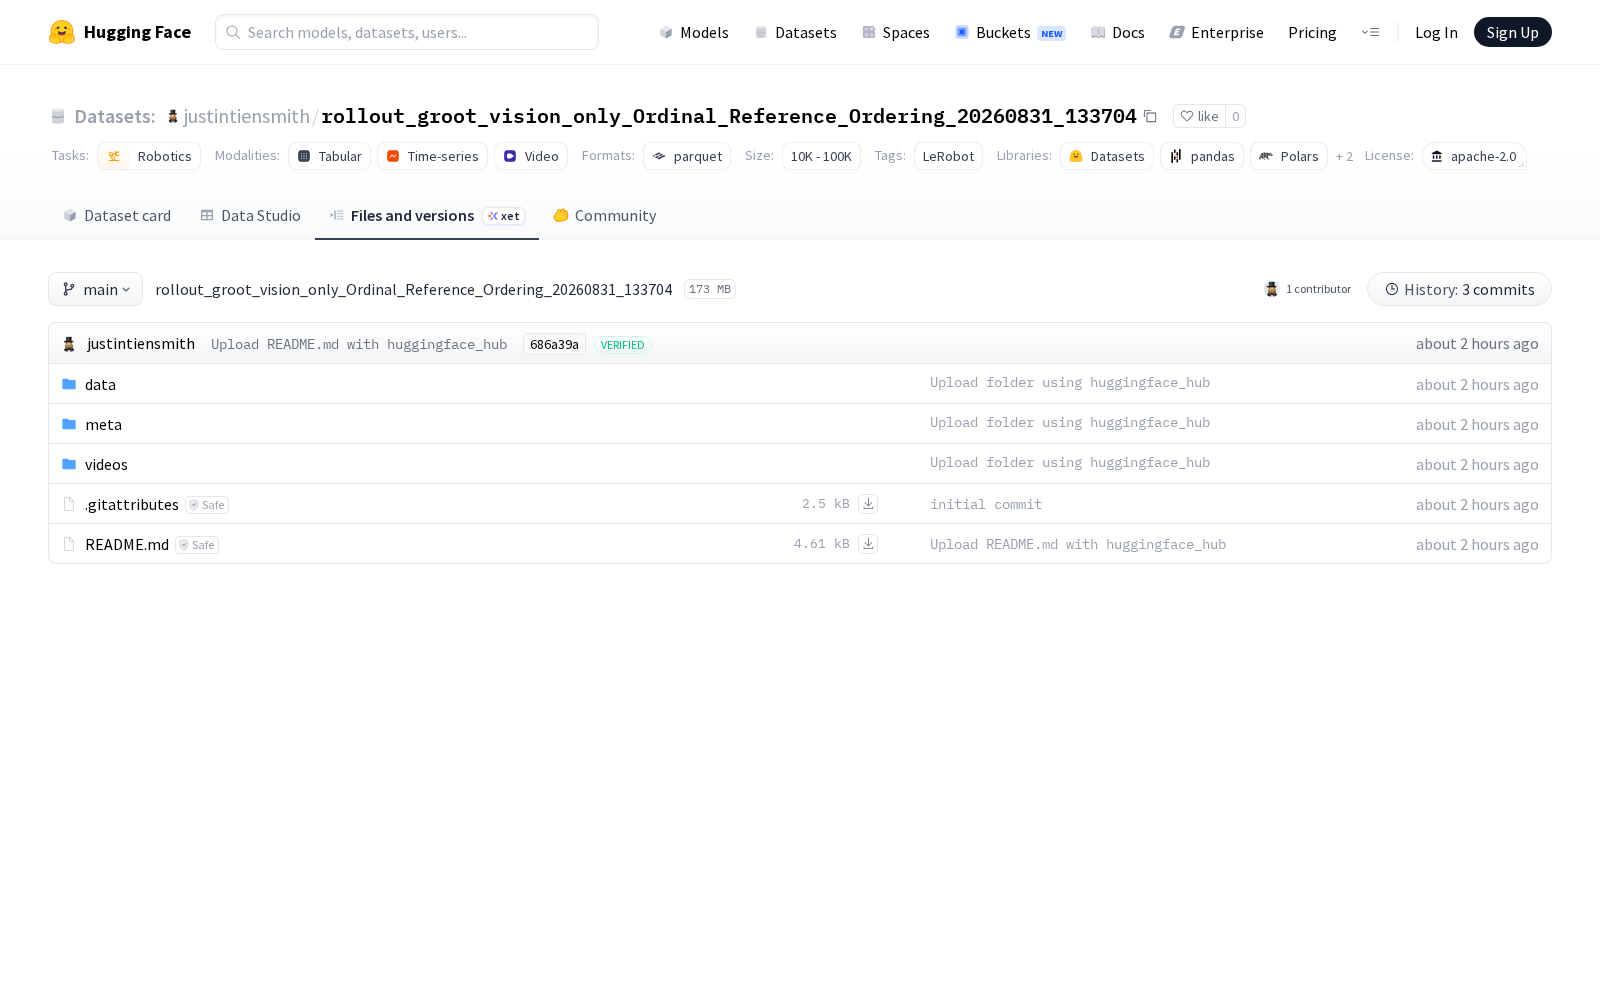1600x1000 pixels.
Task: Open justintiensmith profile link in title
Action: pos(246,116)
